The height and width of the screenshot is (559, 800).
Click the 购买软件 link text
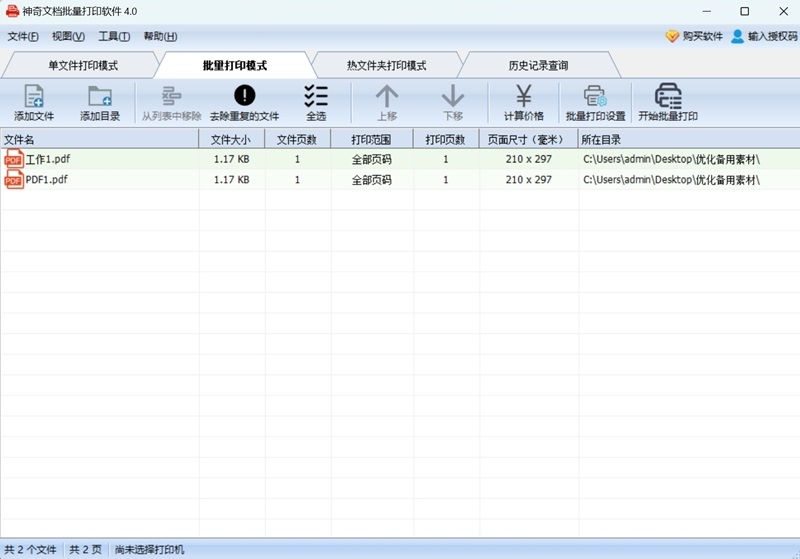tap(703, 36)
